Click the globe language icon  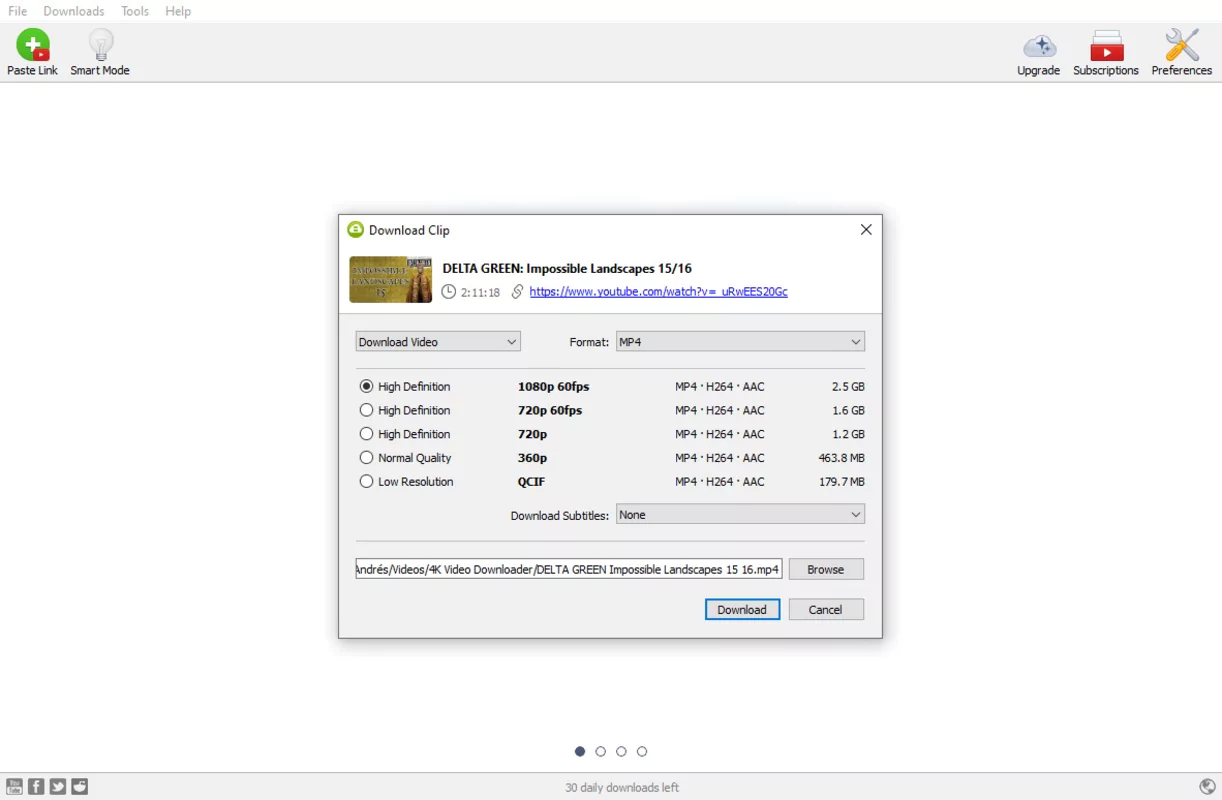tap(1208, 786)
